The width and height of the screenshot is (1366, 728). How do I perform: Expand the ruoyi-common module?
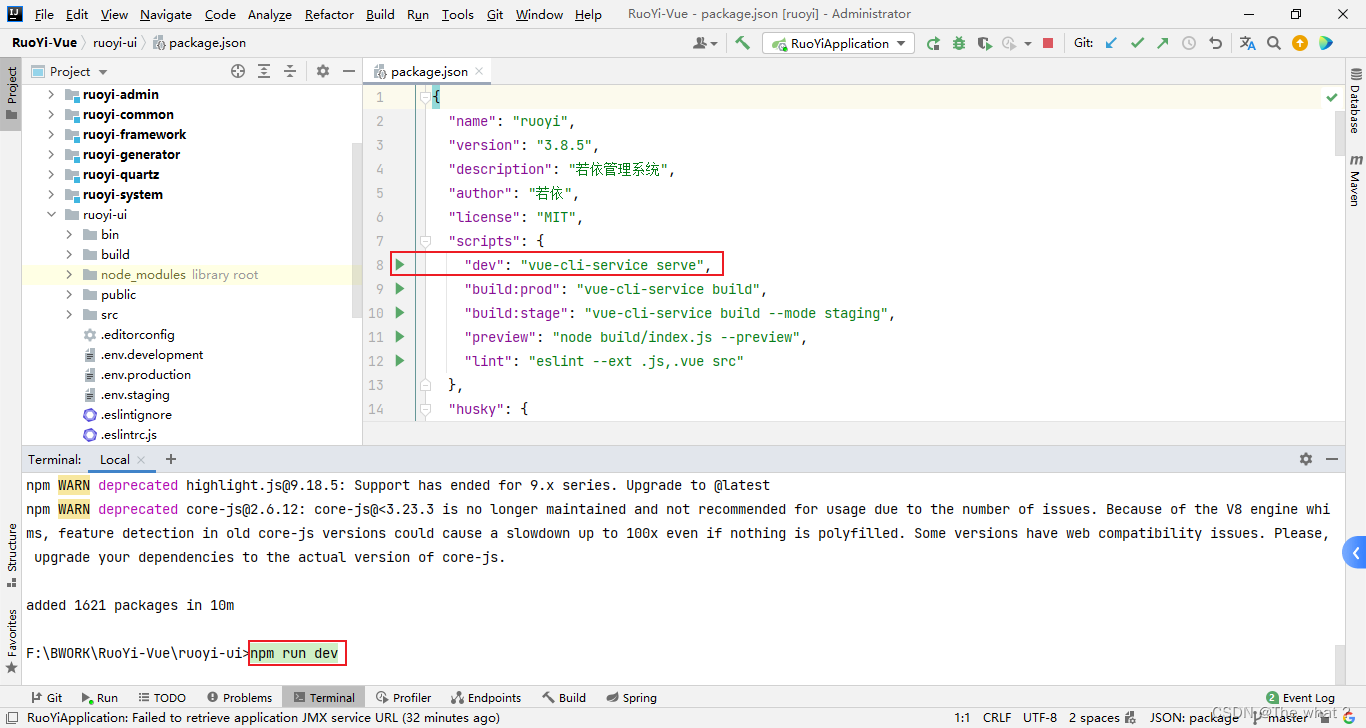coord(51,115)
